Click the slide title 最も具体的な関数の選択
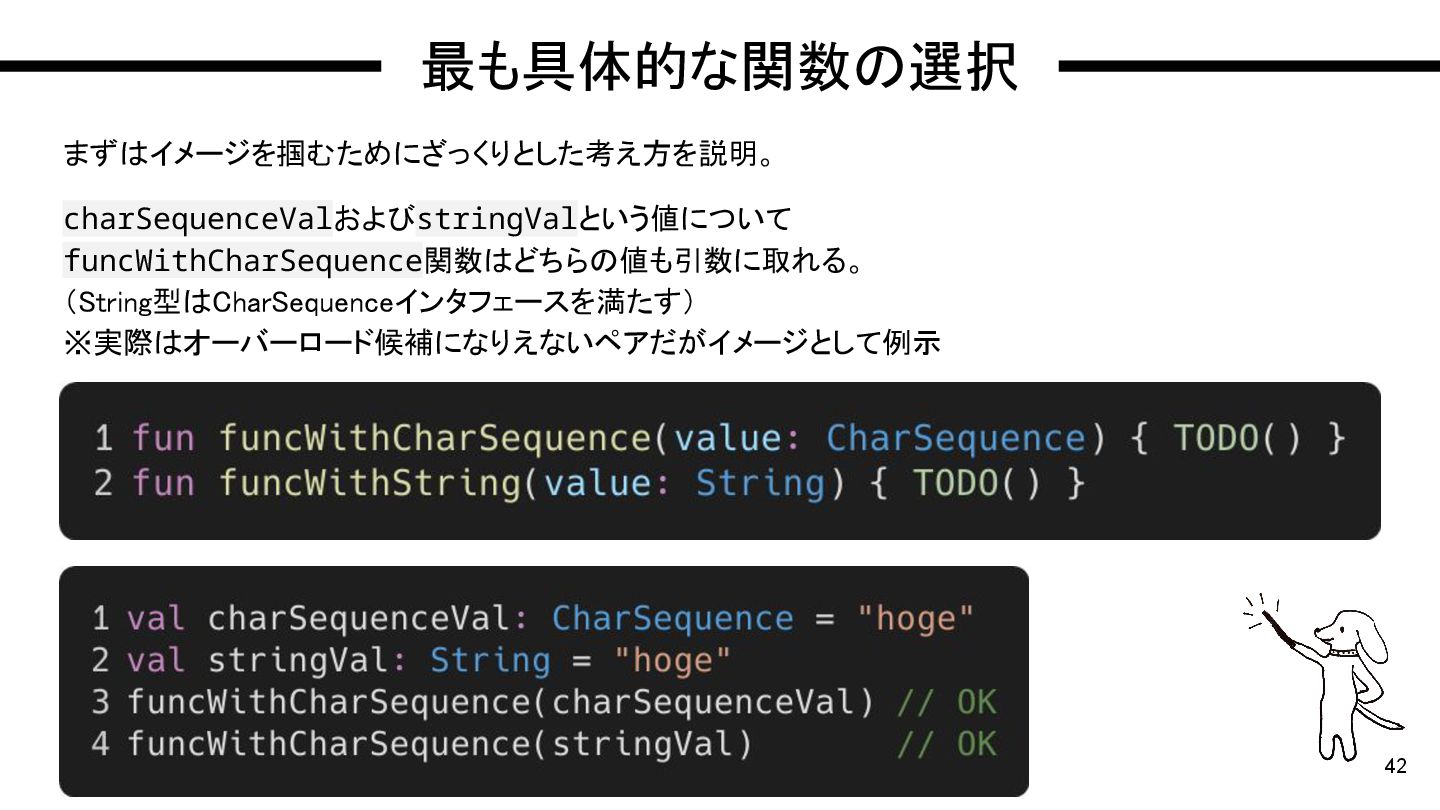1440x810 pixels. [x=719, y=68]
